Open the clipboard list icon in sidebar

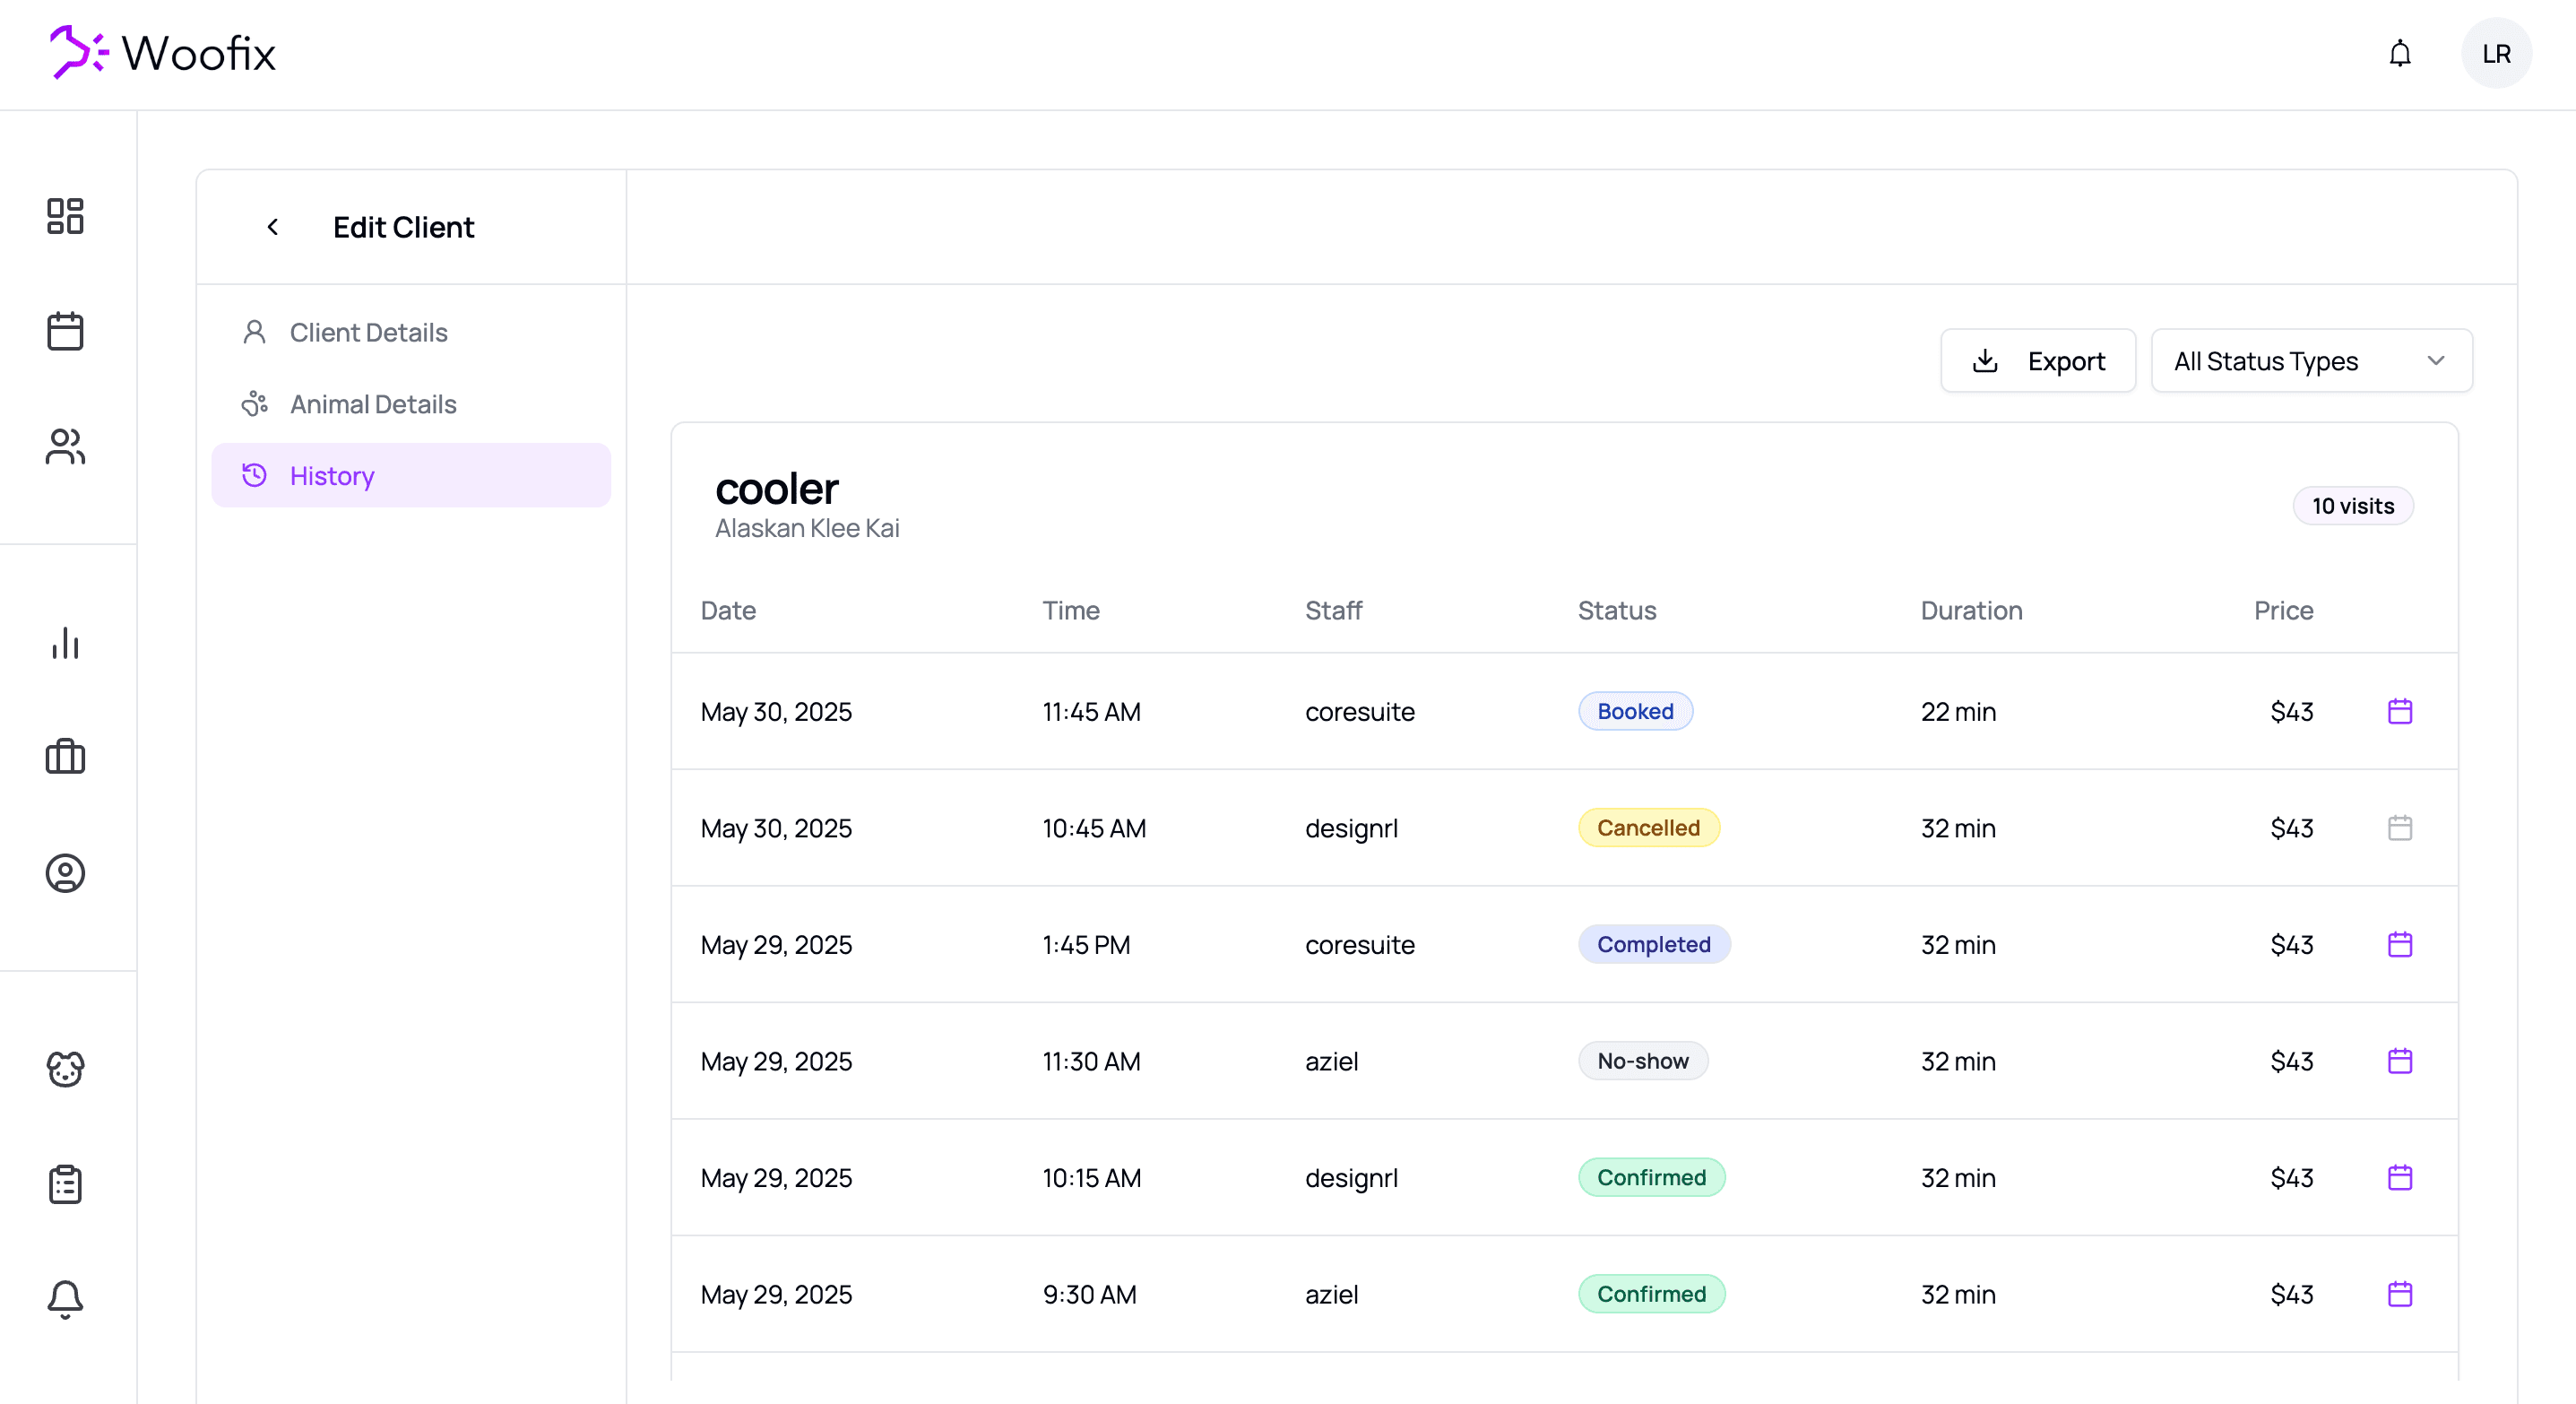[x=65, y=1184]
